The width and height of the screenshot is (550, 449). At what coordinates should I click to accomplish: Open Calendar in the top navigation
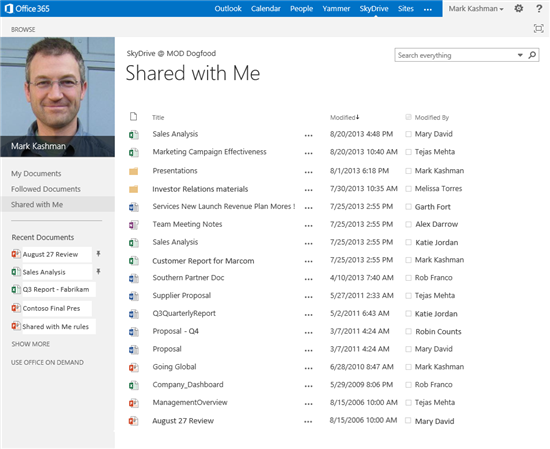pos(266,8)
